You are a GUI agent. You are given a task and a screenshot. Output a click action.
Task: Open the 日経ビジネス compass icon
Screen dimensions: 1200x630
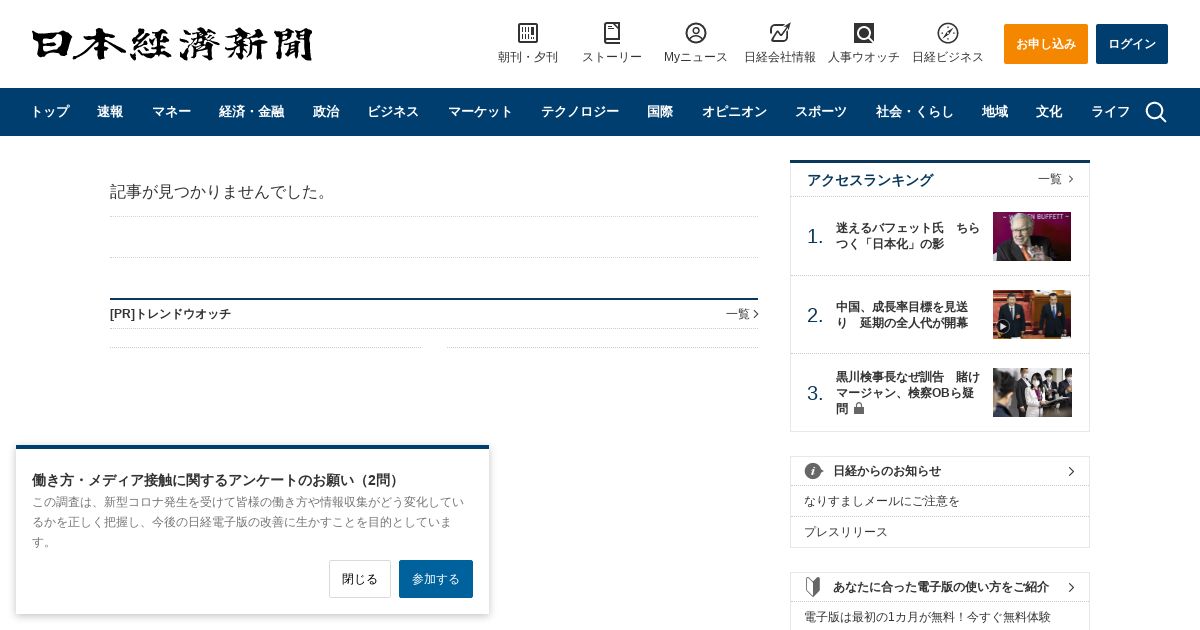coord(948,33)
